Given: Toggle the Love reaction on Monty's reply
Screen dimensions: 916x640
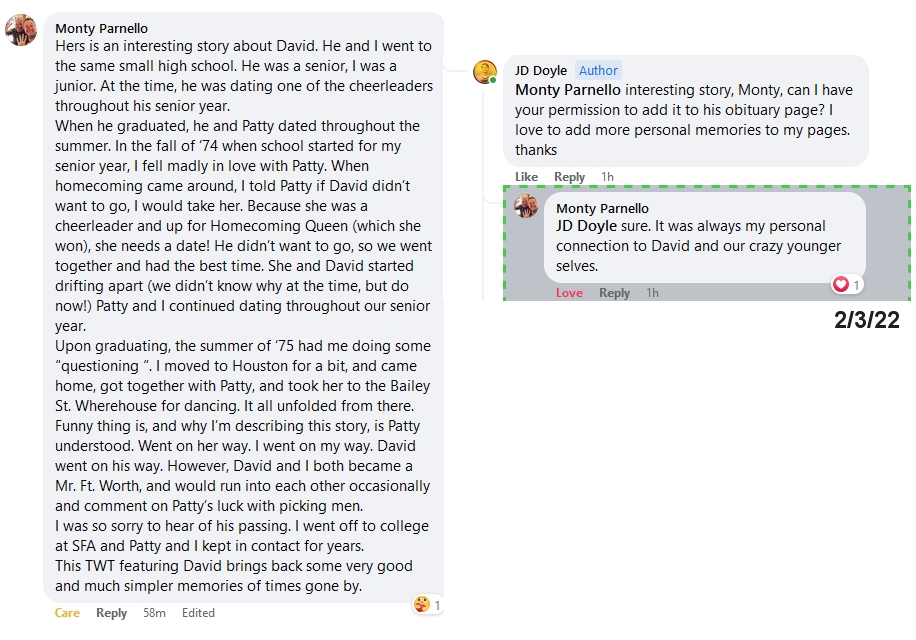Looking at the screenshot, I should point(569,293).
